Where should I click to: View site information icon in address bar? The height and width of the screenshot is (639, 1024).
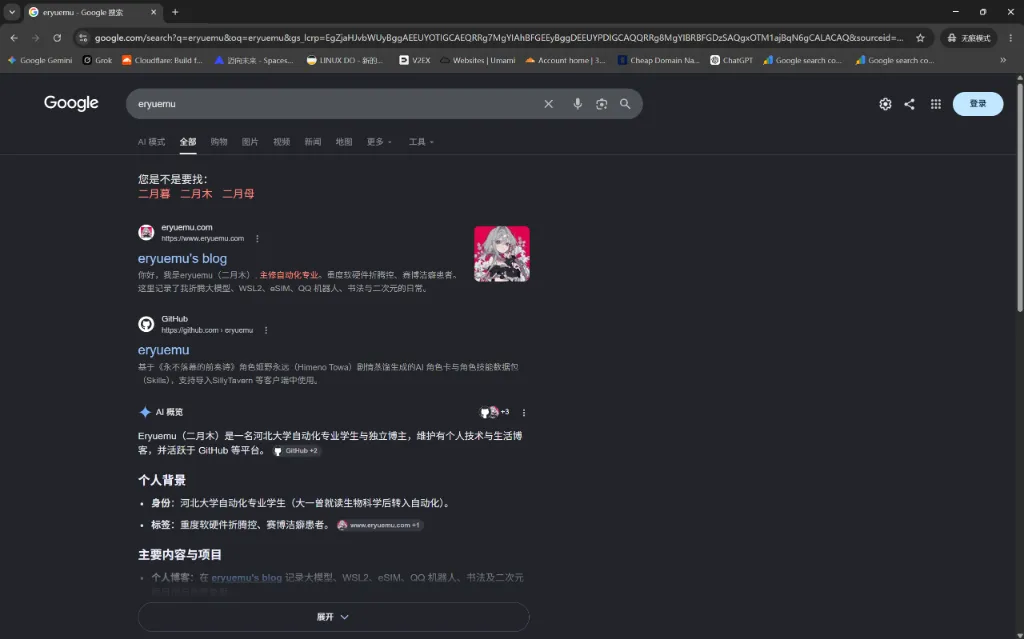[83, 38]
